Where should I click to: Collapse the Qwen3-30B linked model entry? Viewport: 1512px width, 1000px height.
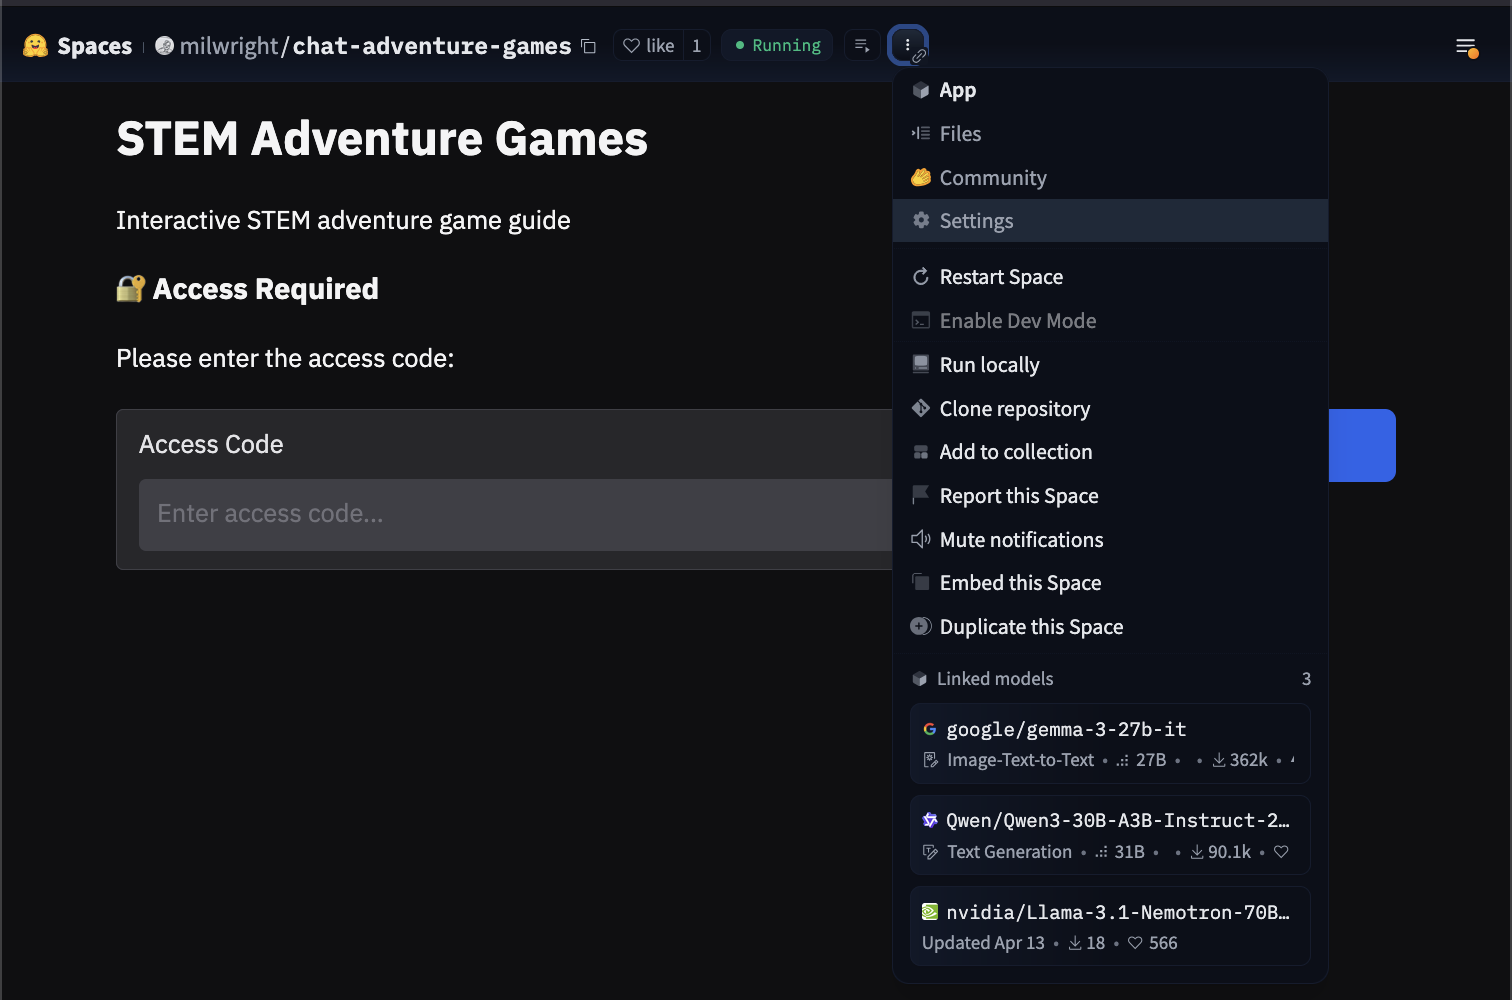tap(1110, 835)
